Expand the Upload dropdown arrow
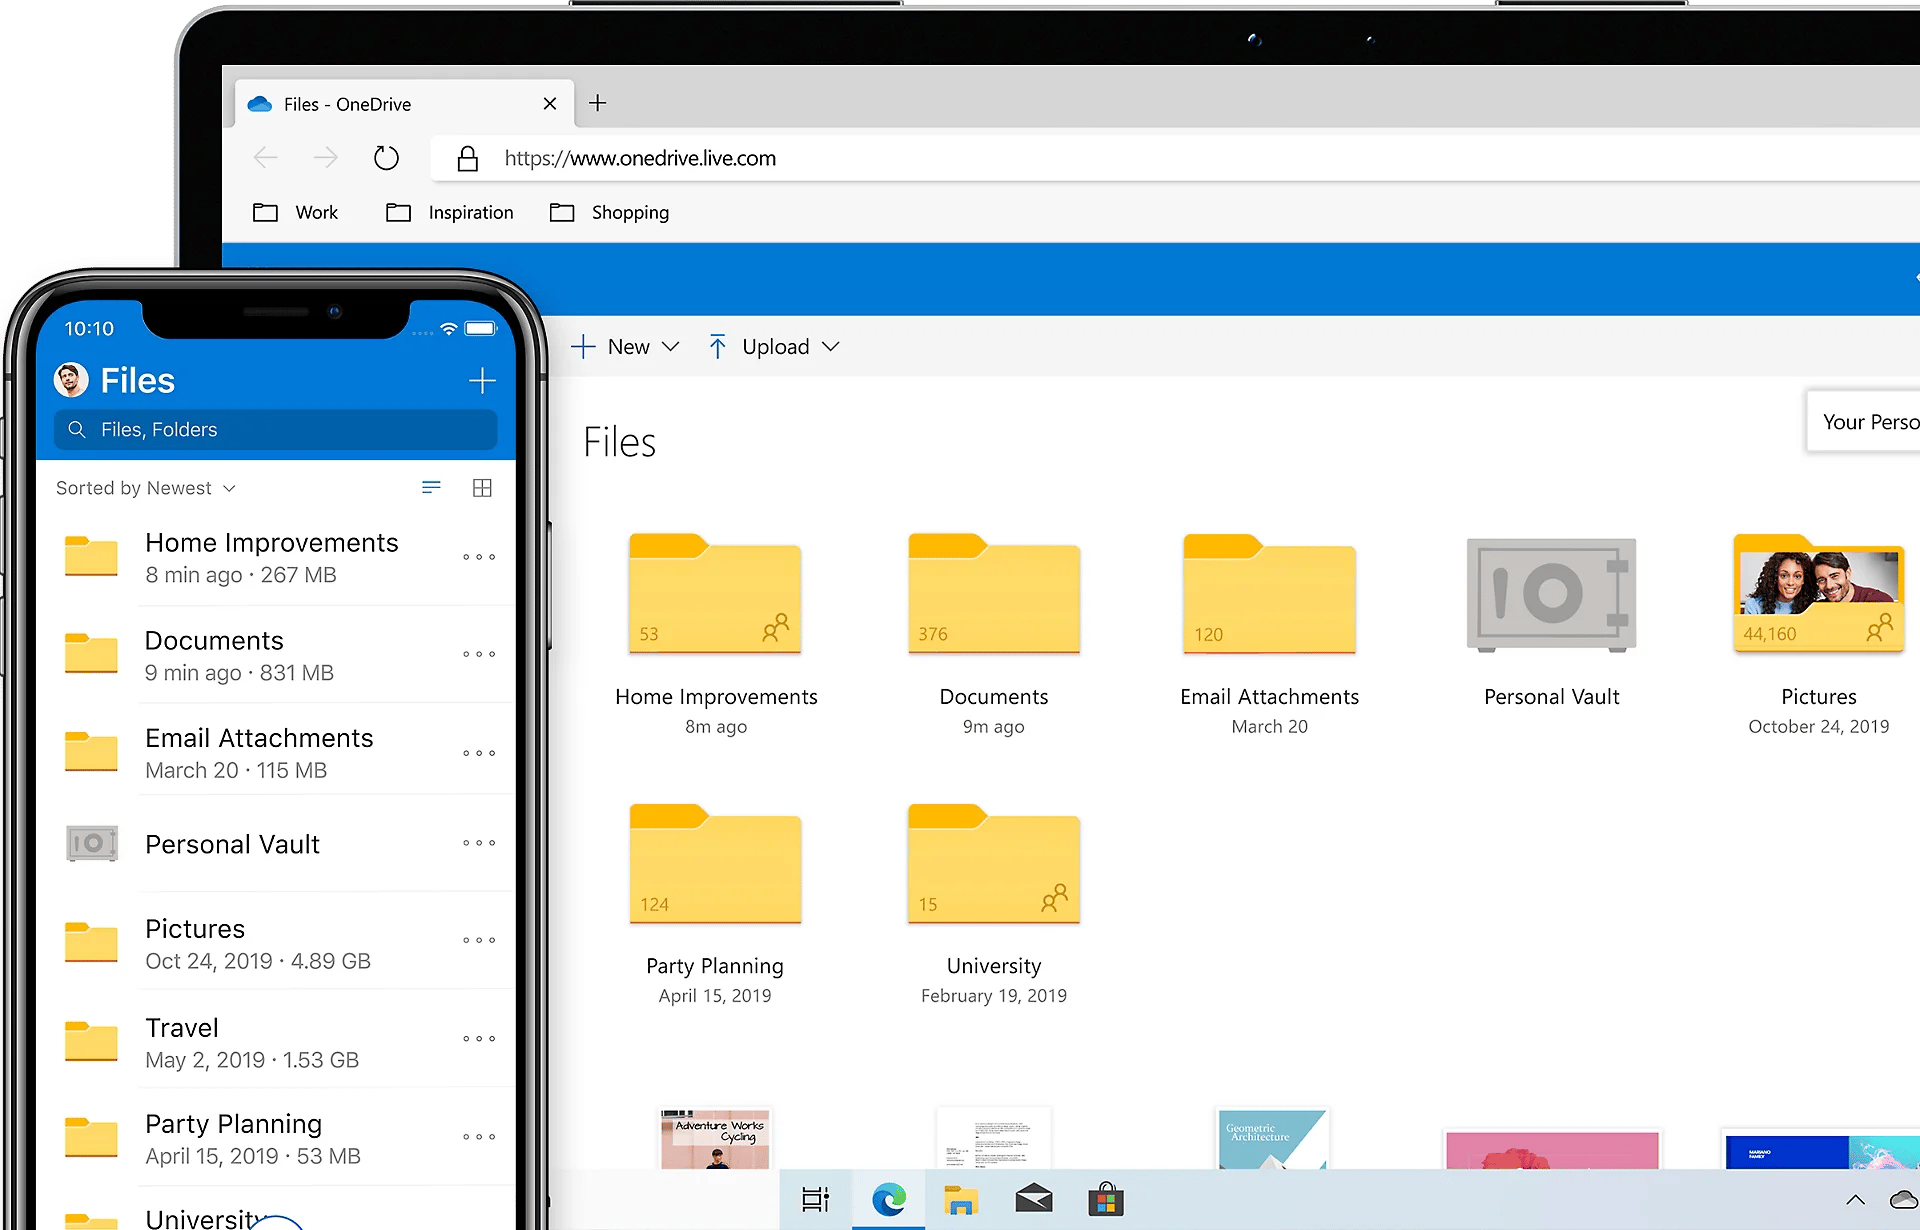This screenshot has width=1920, height=1230. [831, 346]
